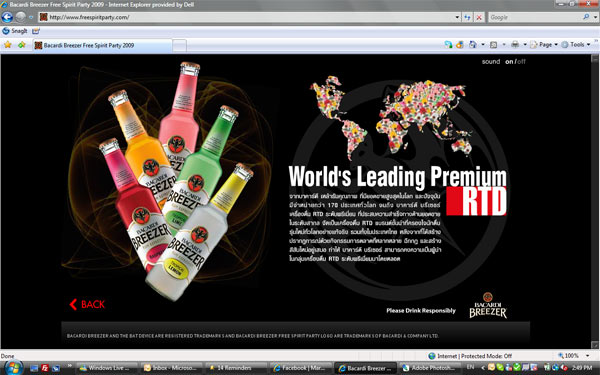Expand the zoom level dropdown arrow
The height and width of the screenshot is (375, 600).
[588, 355]
